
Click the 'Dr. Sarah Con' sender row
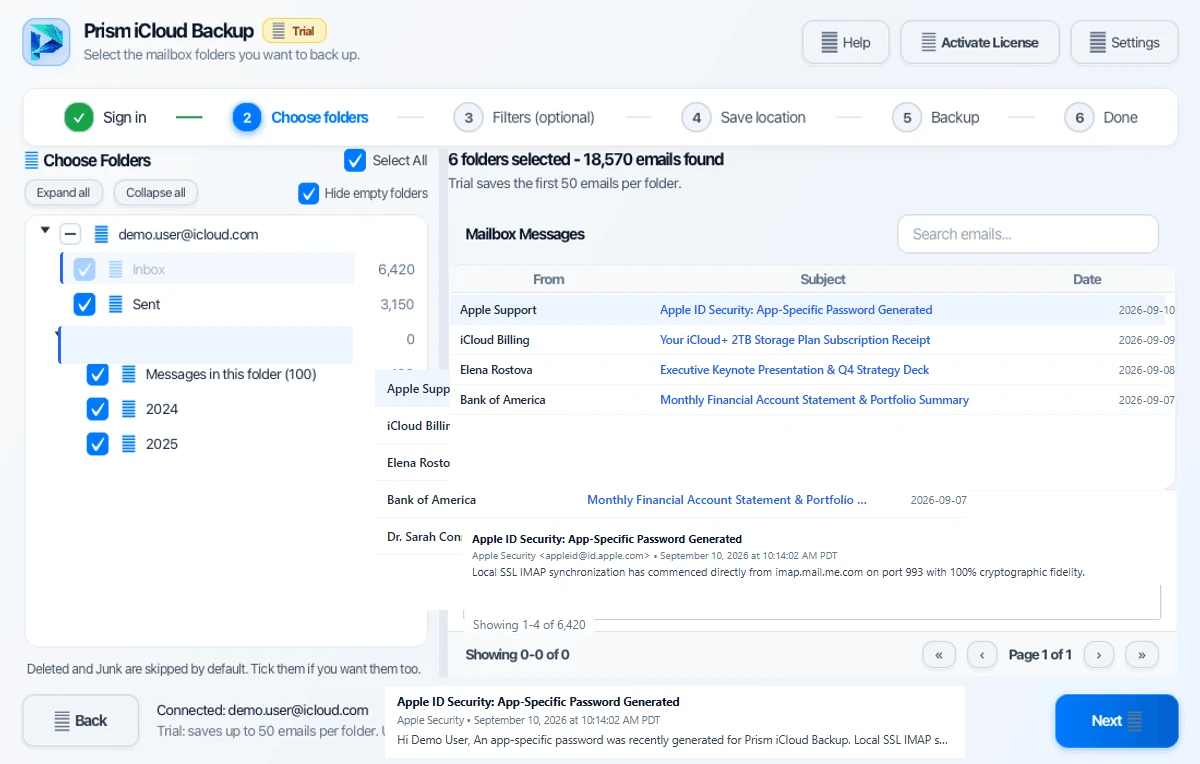[425, 537]
